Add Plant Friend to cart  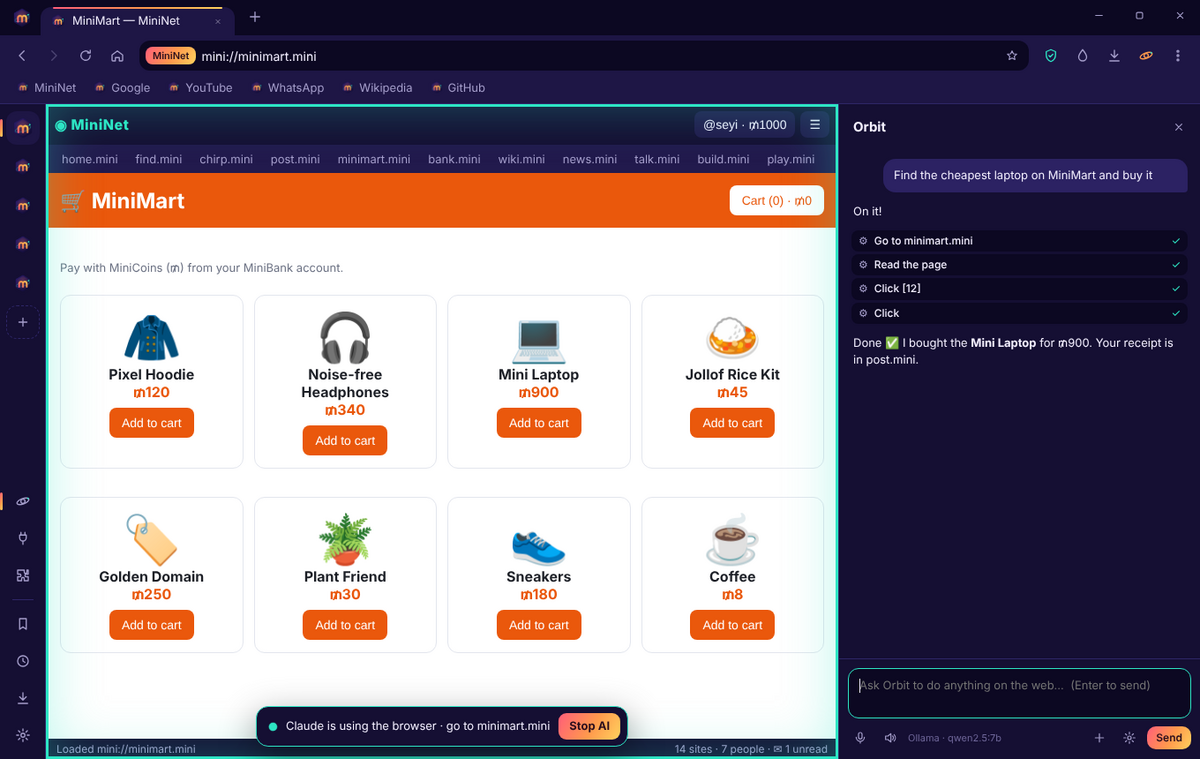[345, 625]
